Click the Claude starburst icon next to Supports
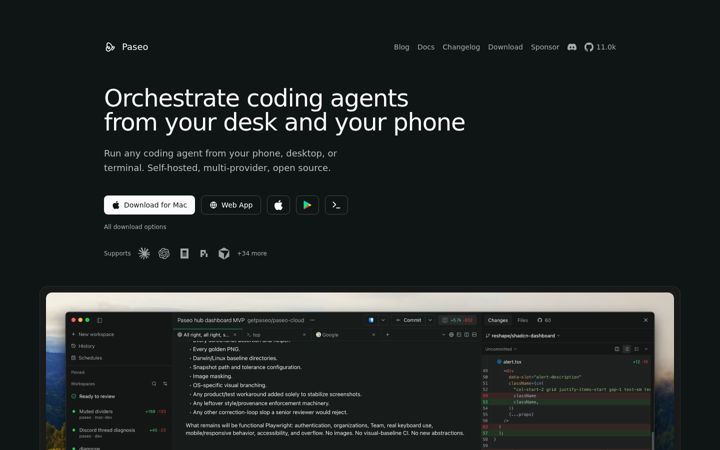The width and height of the screenshot is (720, 450). click(144, 253)
